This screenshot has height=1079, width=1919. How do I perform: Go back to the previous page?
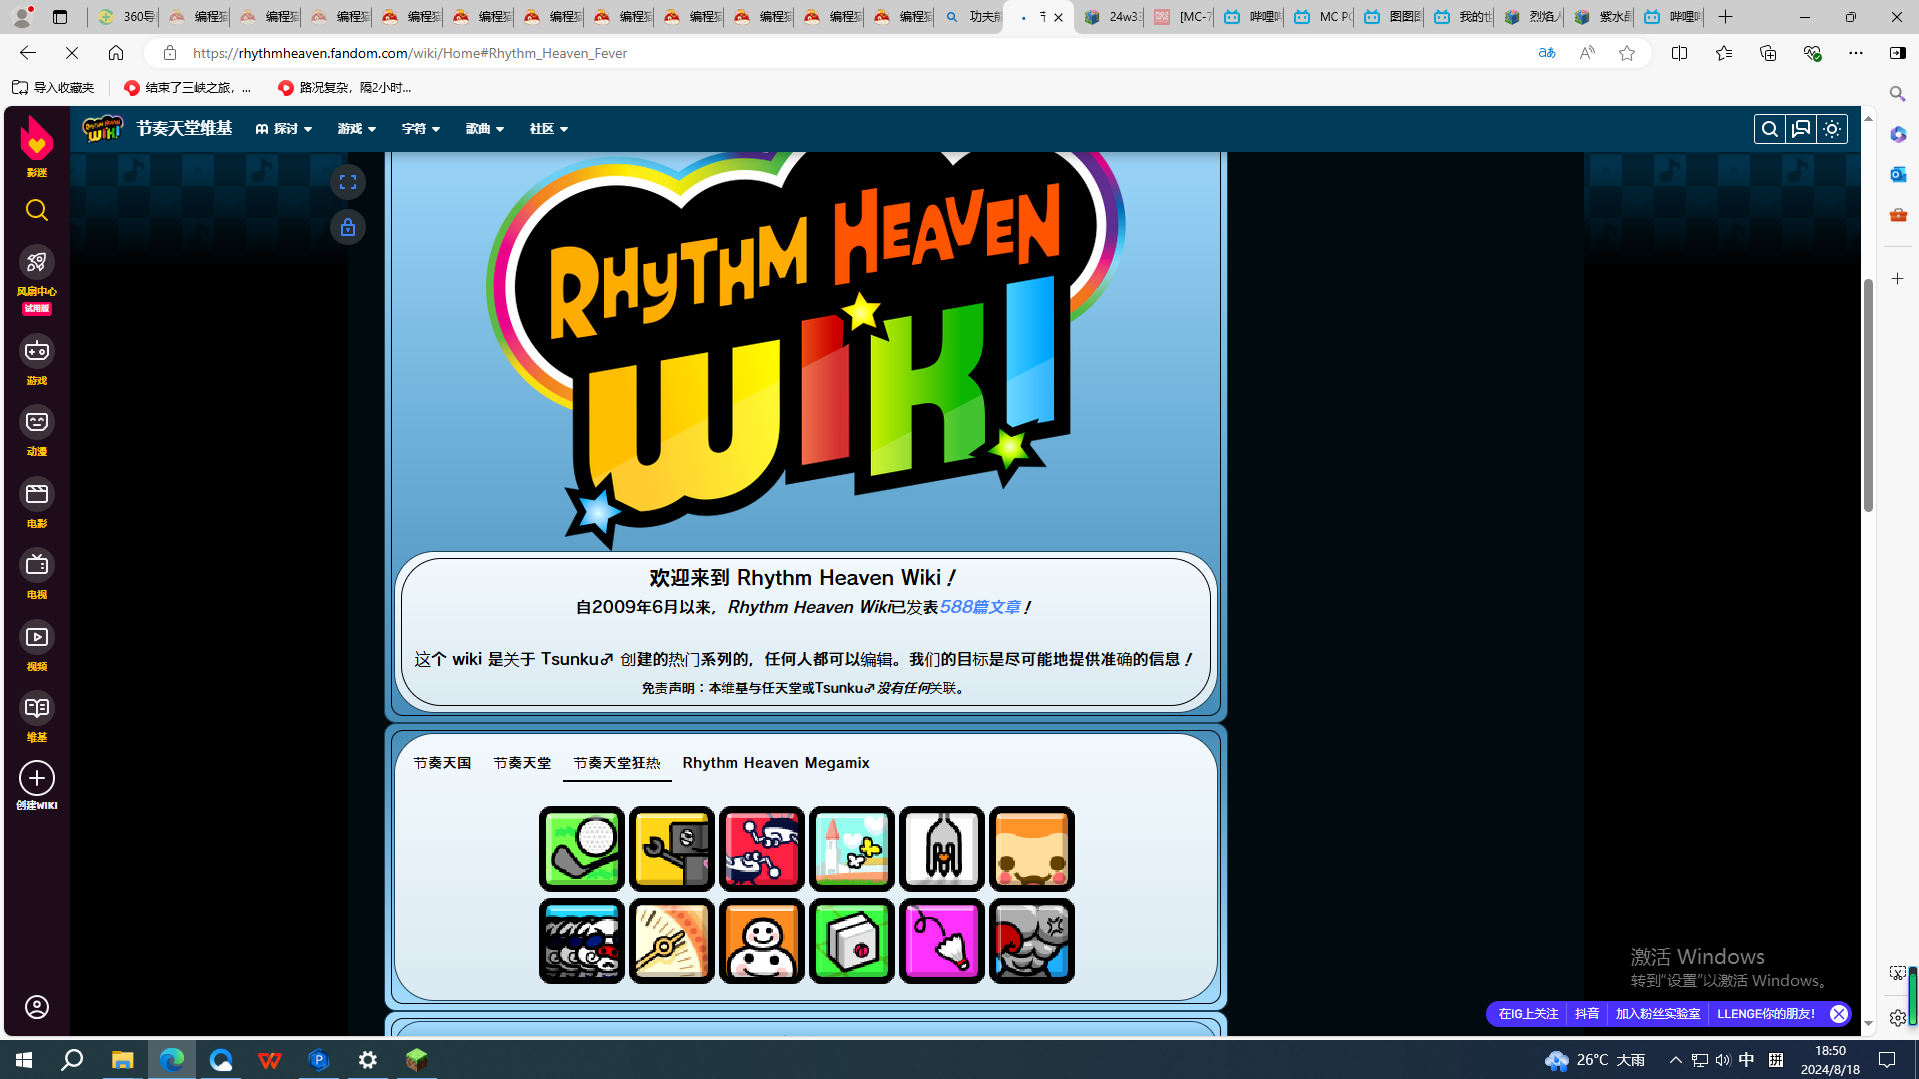(27, 53)
